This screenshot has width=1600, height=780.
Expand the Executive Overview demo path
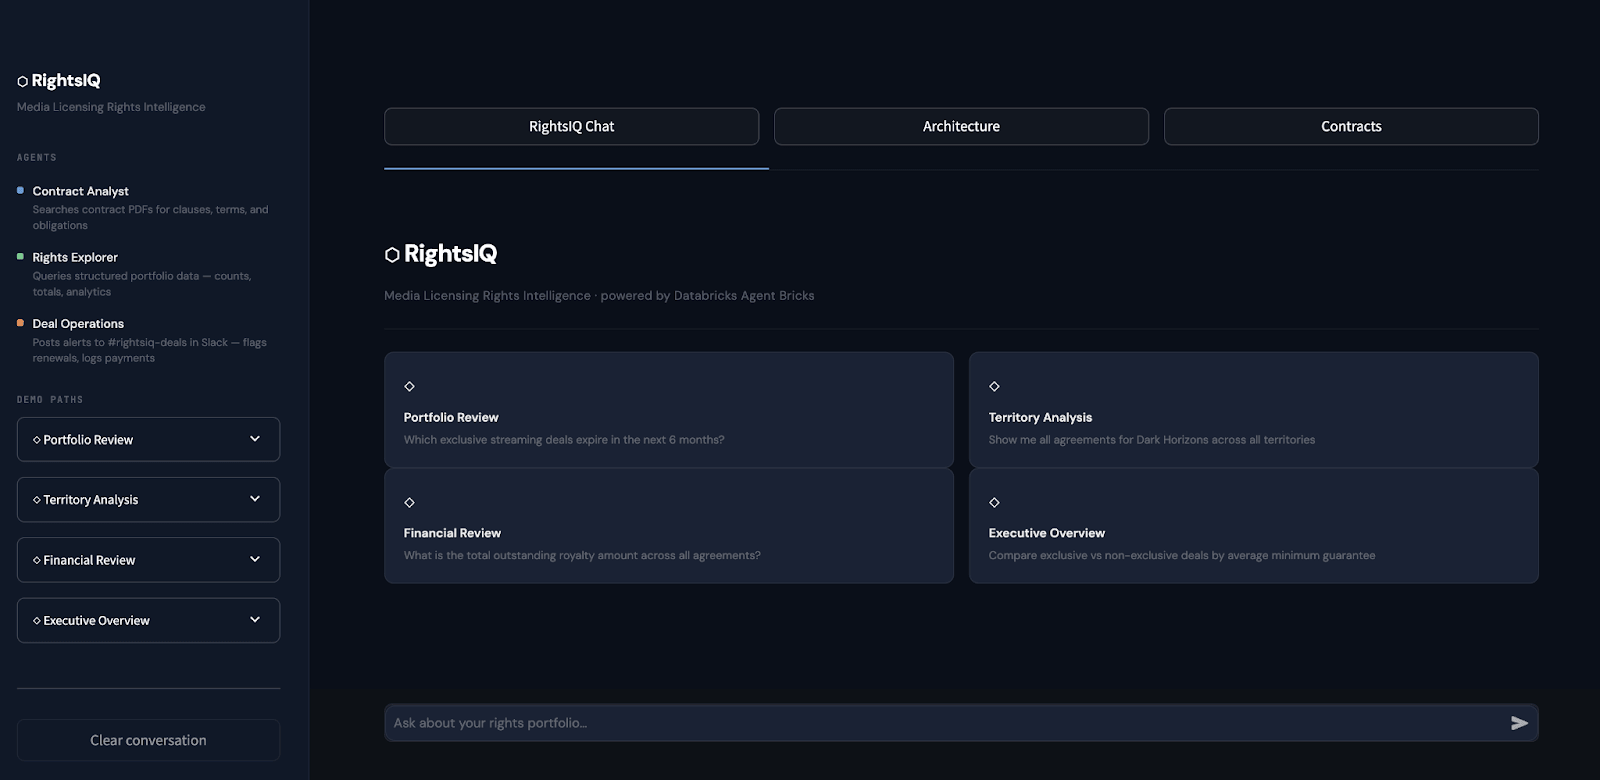148,621
